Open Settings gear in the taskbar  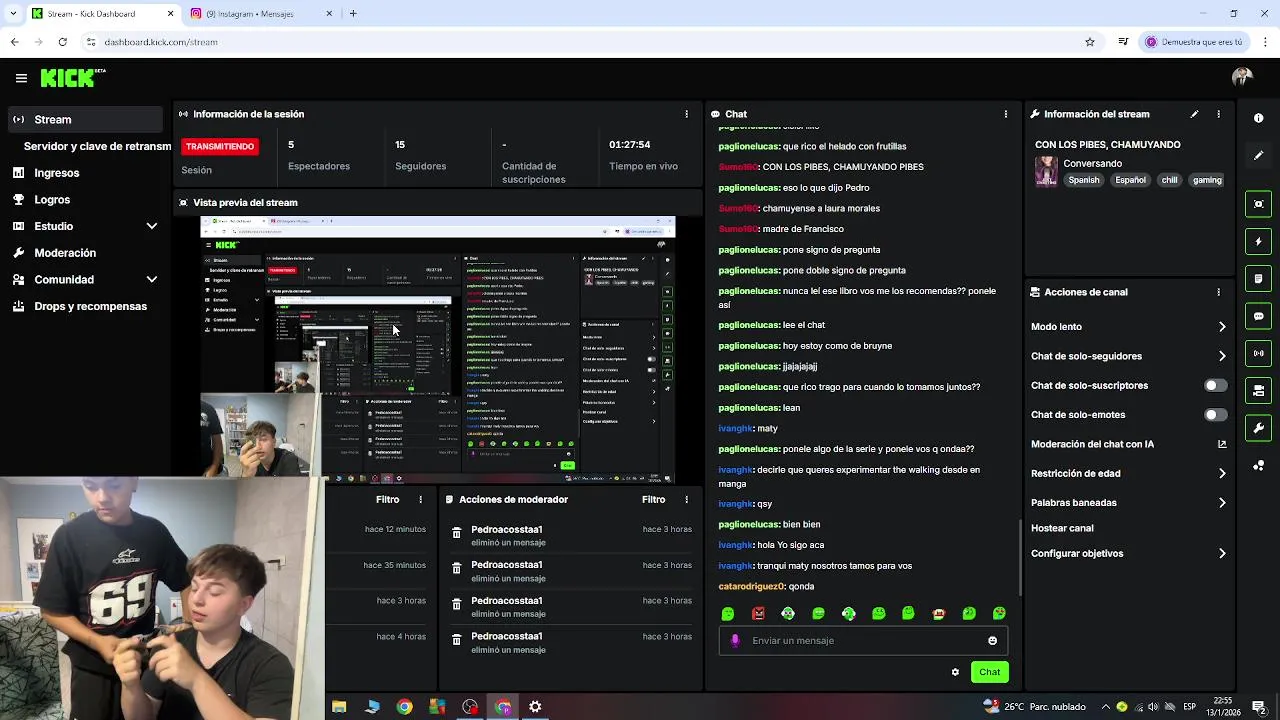(535, 707)
